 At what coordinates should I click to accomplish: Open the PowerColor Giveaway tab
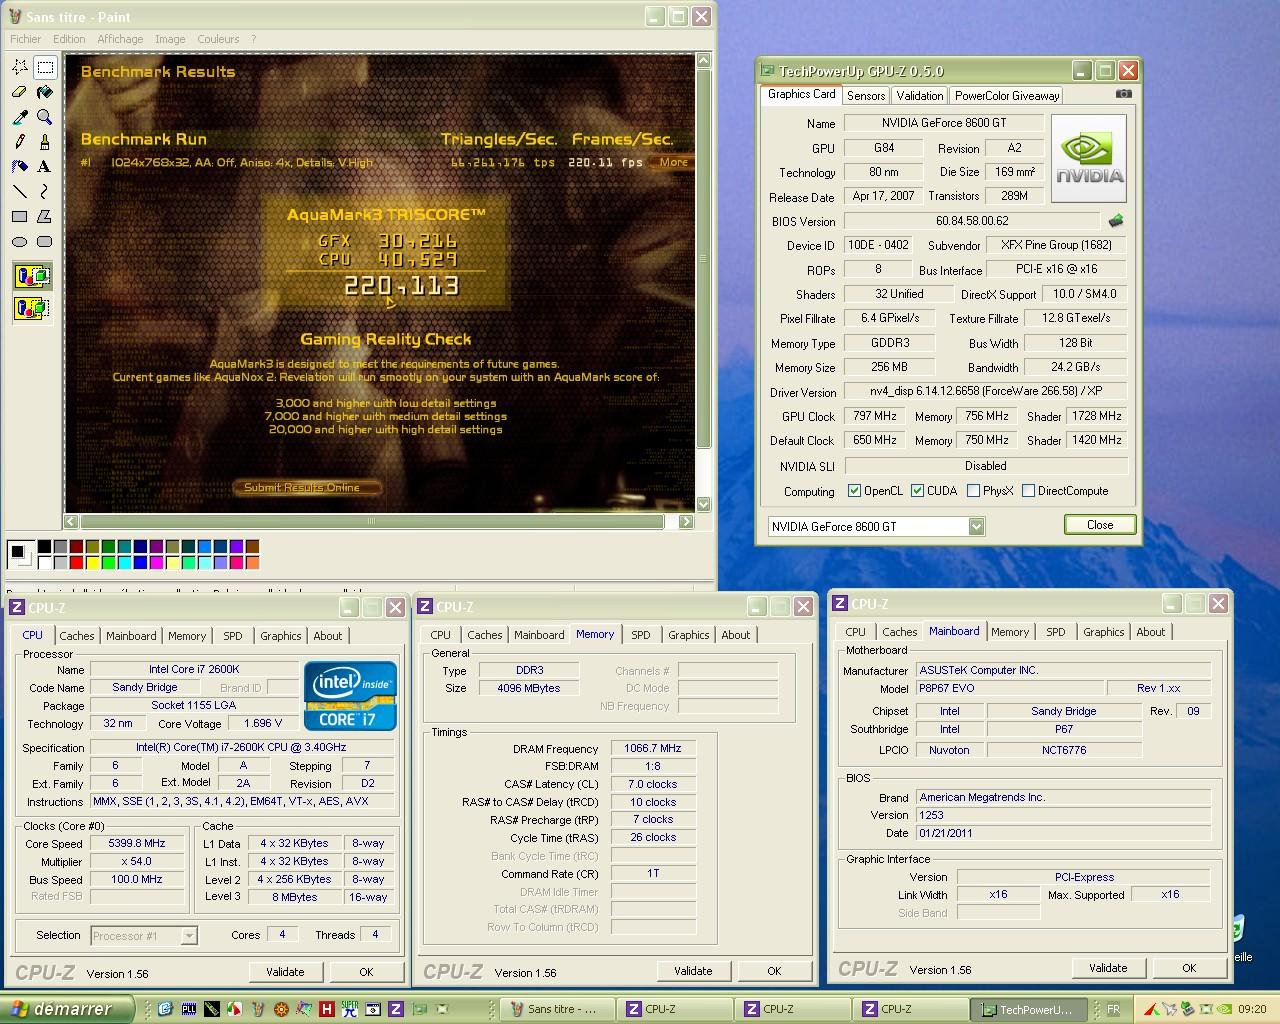[x=1007, y=96]
